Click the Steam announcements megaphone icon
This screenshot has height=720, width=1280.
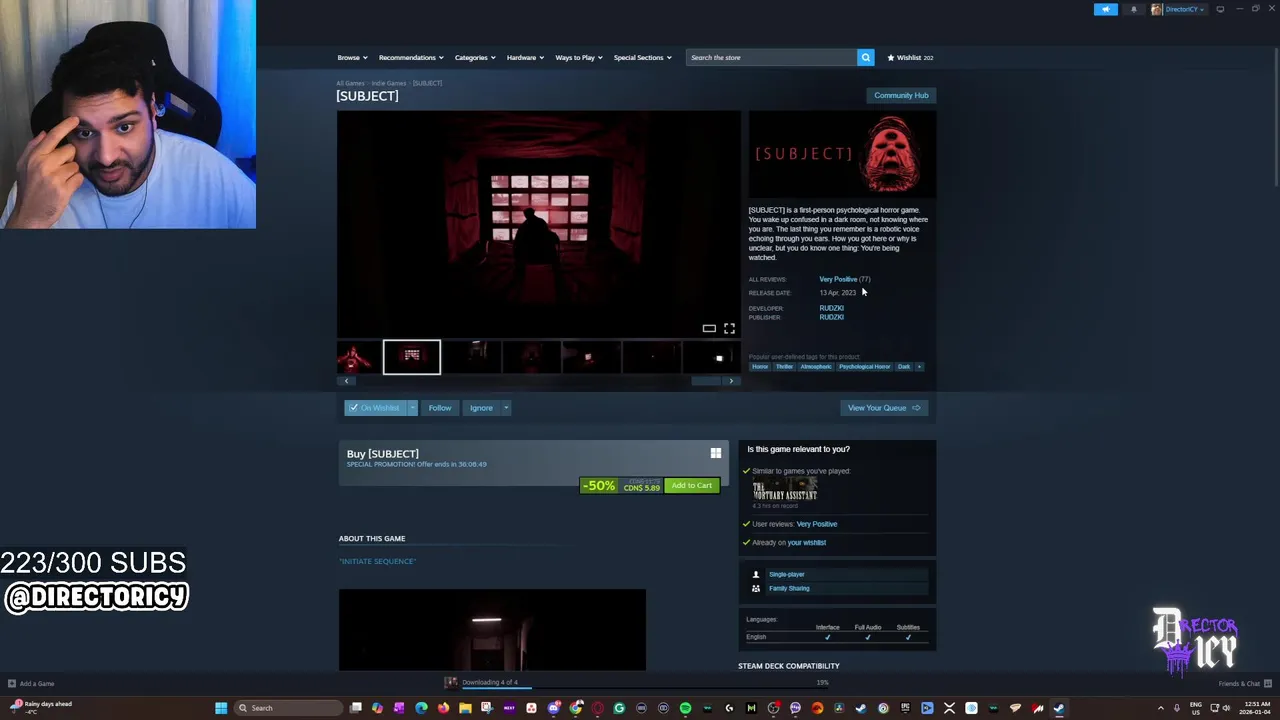coord(1105,9)
